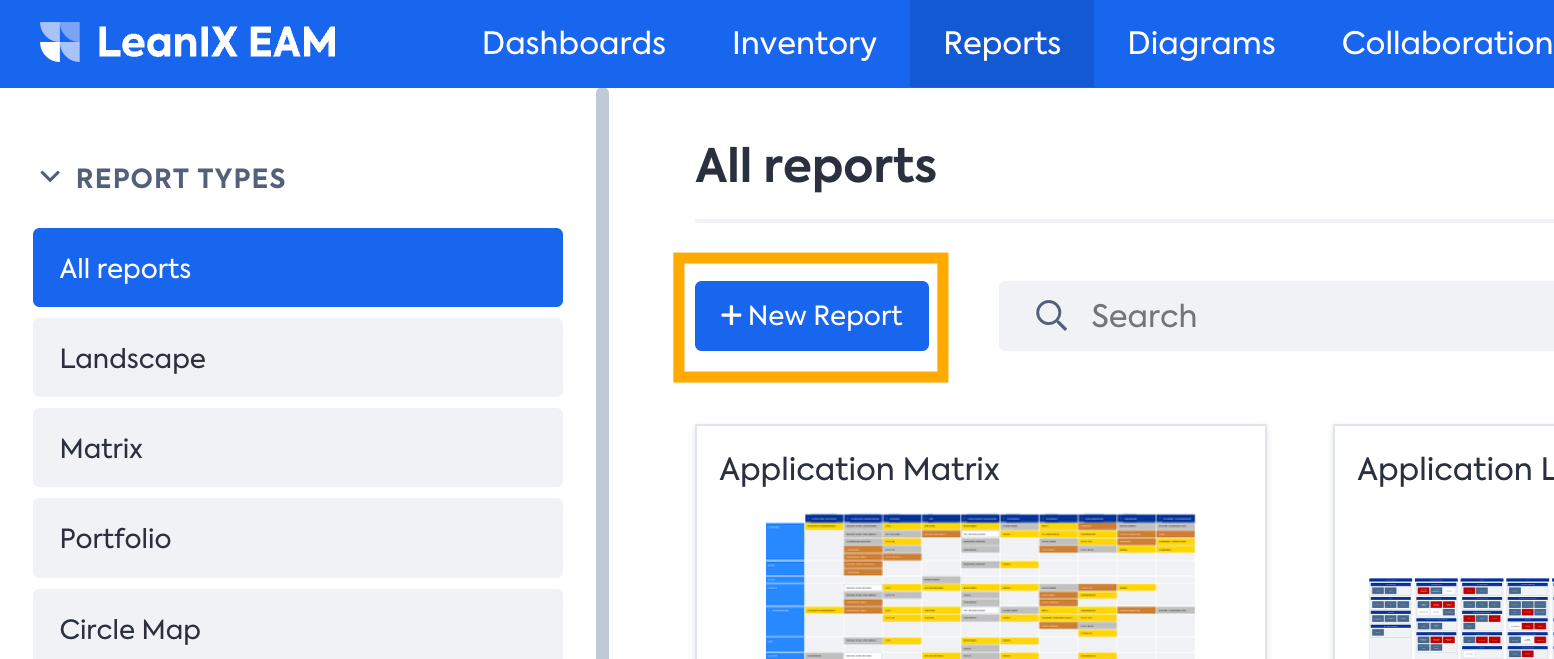Open the Dashboards tab
Viewport: 1554px width, 659px height.
tap(574, 43)
